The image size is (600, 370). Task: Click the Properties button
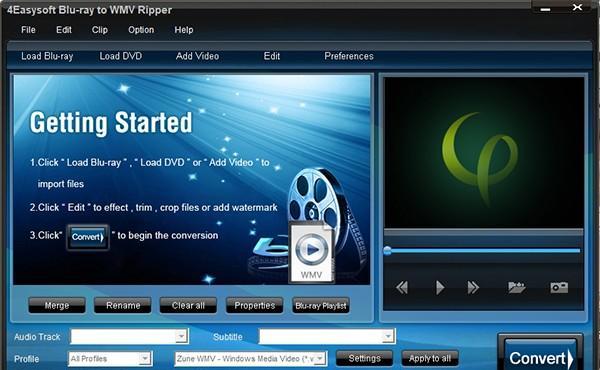click(254, 305)
